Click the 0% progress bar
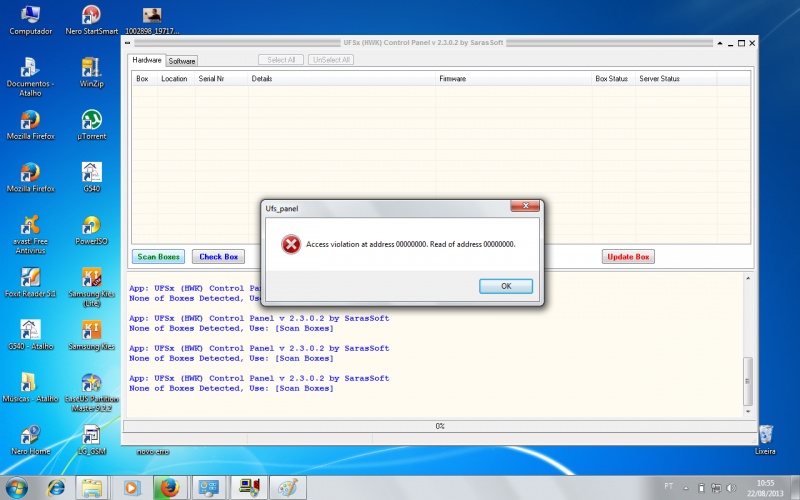This screenshot has width=800, height=500. [439, 426]
